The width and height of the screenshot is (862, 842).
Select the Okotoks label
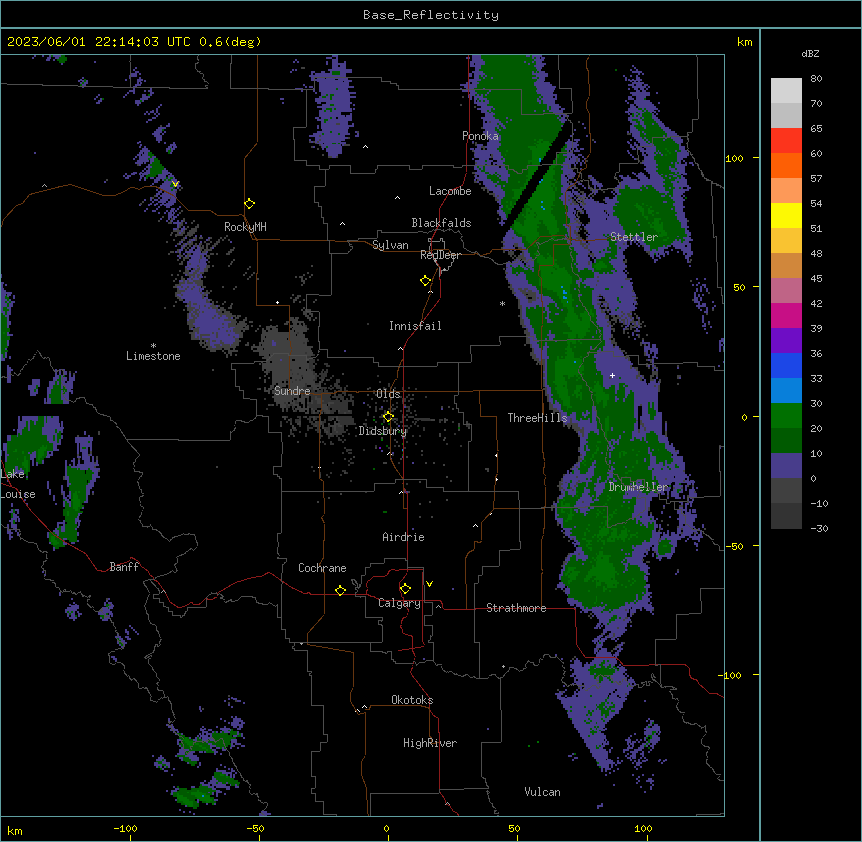pyautogui.click(x=412, y=700)
